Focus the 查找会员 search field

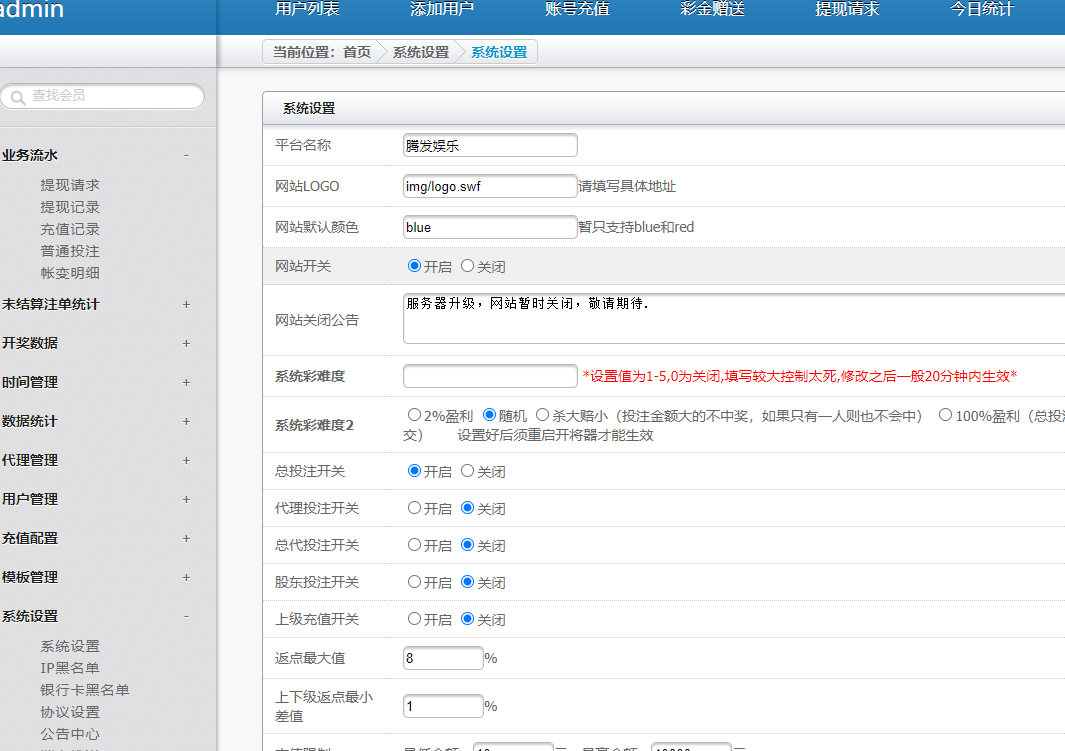102,96
